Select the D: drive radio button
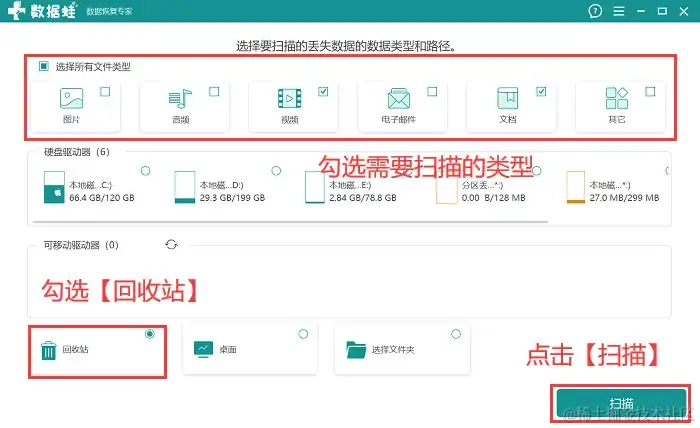700x428 pixels. (276, 170)
